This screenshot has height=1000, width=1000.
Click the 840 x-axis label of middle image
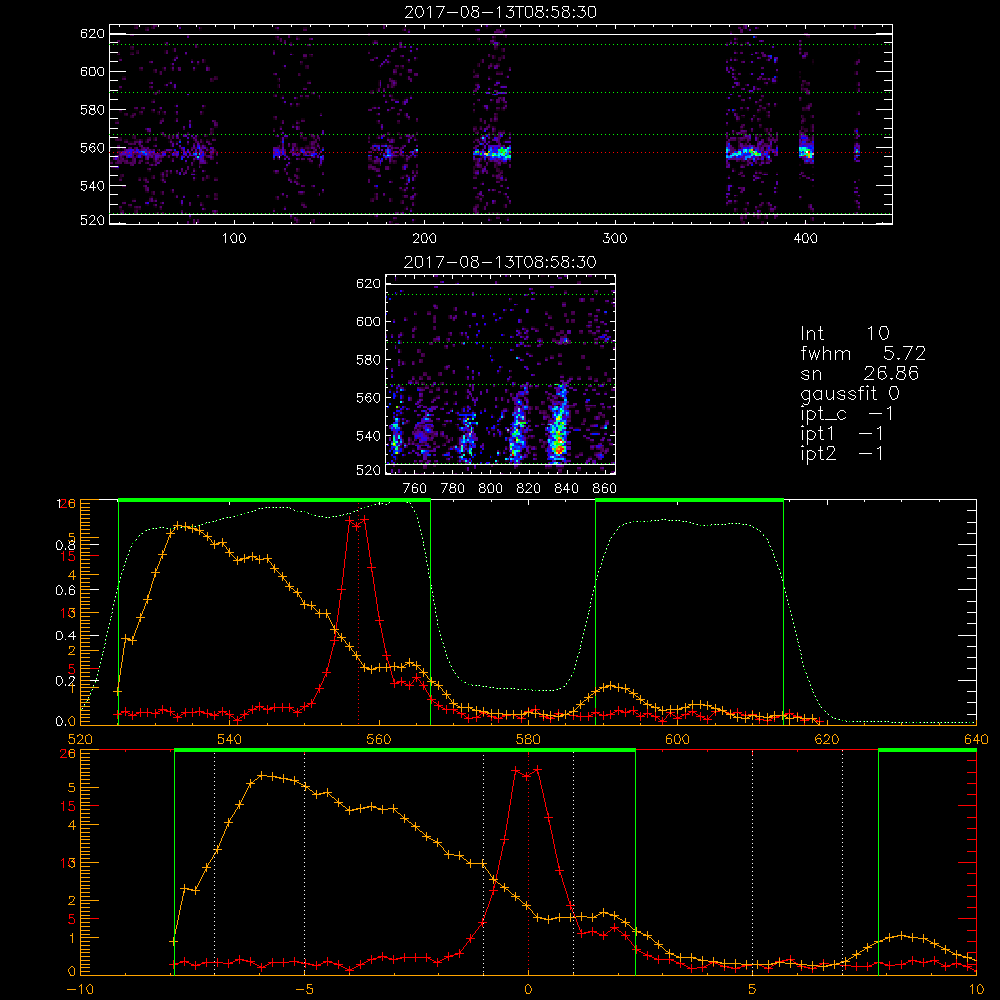566,489
